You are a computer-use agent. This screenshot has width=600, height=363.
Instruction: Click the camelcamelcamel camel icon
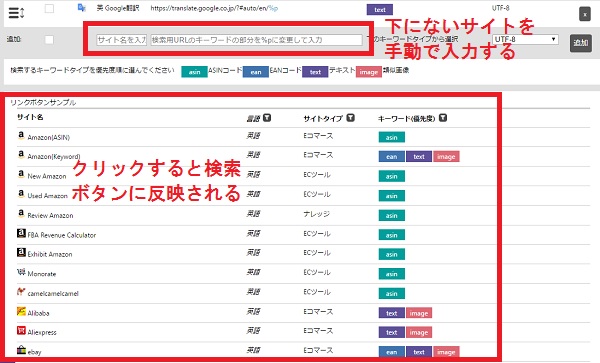click(x=21, y=291)
